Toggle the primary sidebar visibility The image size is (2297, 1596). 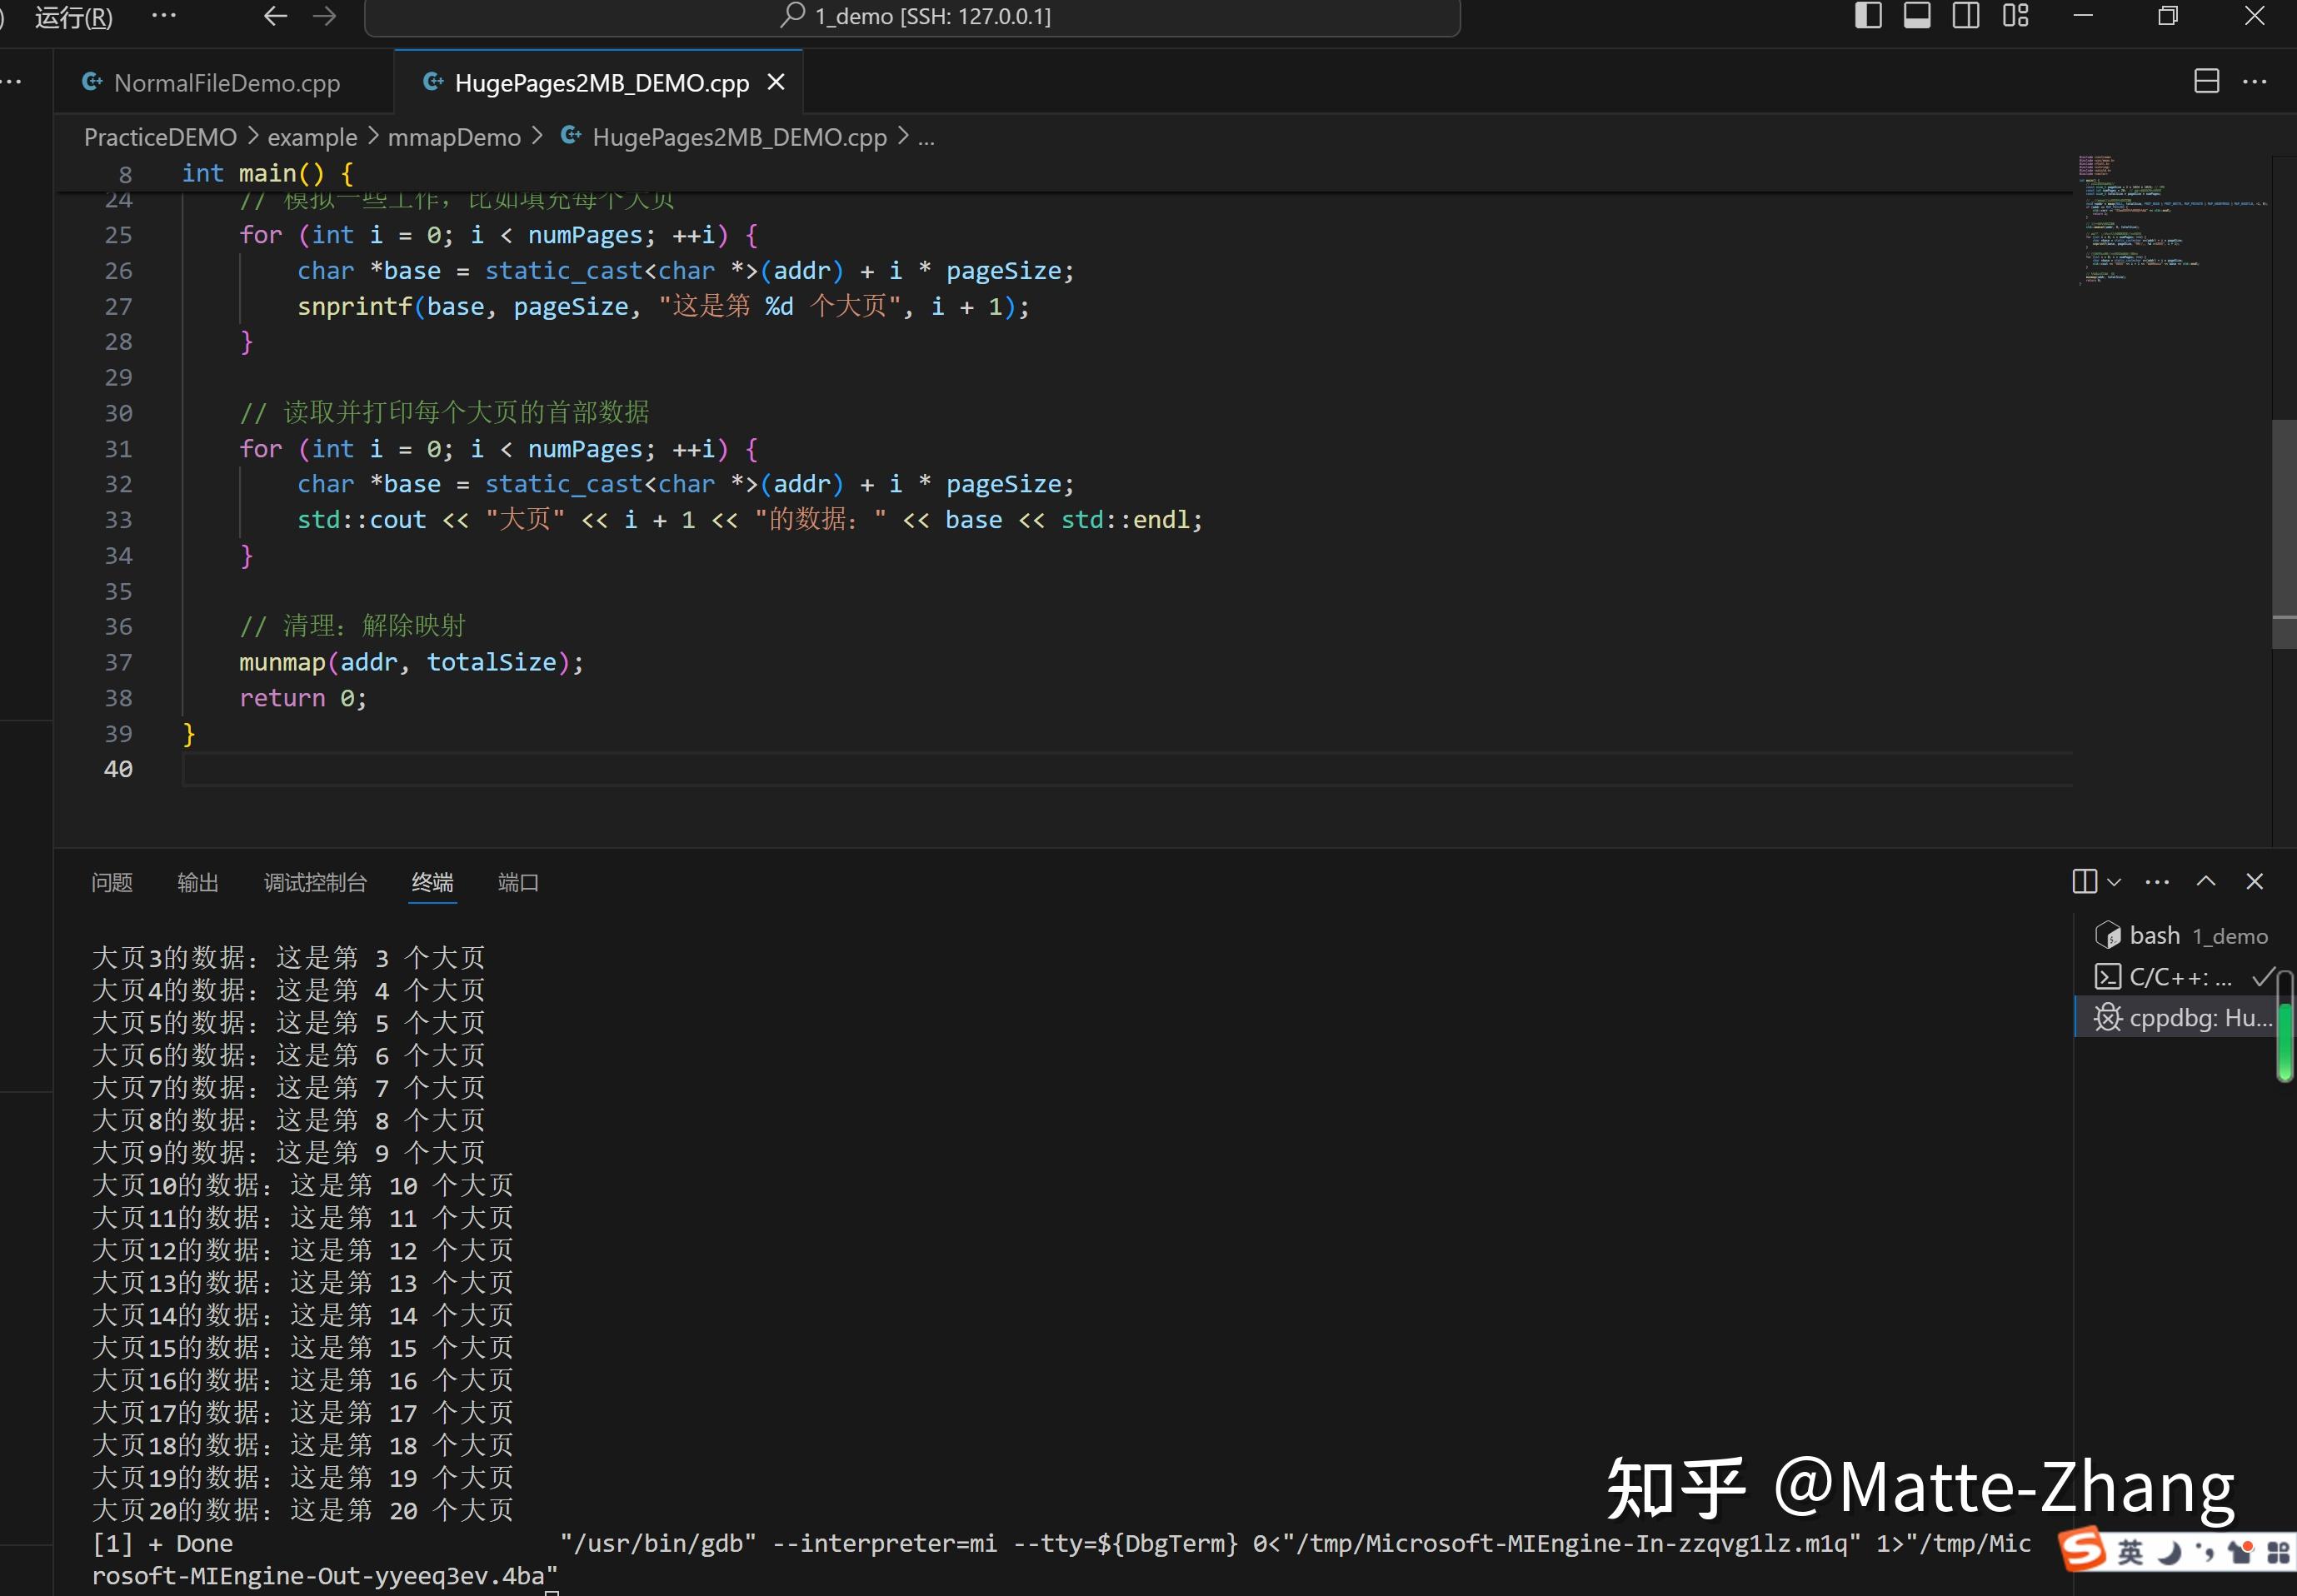[1868, 16]
